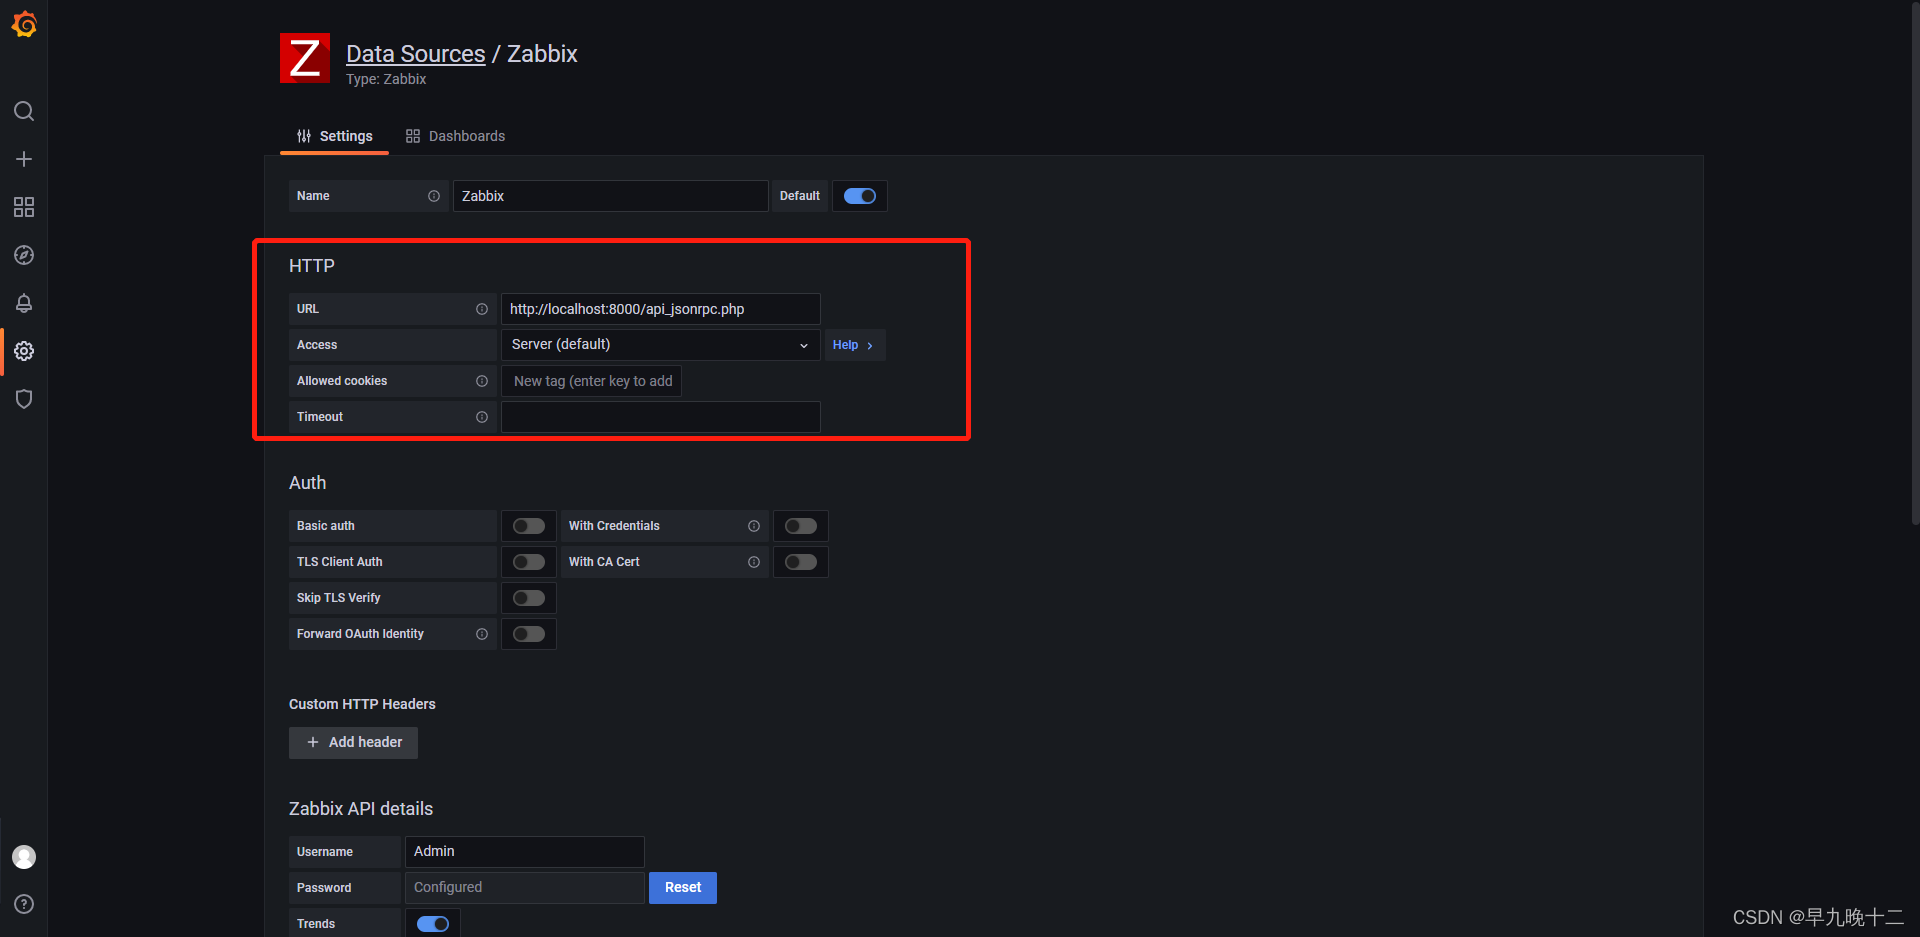Click the Reset password button
Screen dimensions: 1920x937
(x=682, y=887)
